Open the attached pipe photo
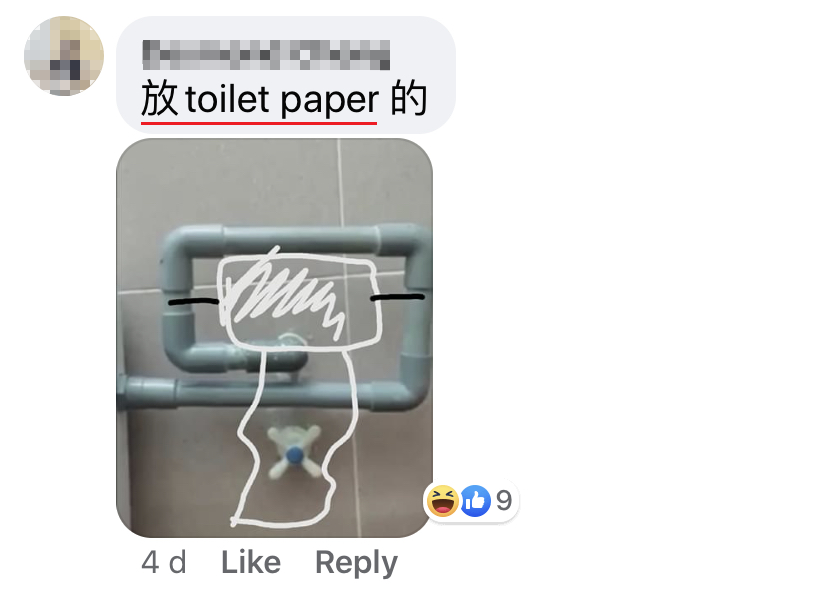The width and height of the screenshot is (828, 592). (274, 338)
